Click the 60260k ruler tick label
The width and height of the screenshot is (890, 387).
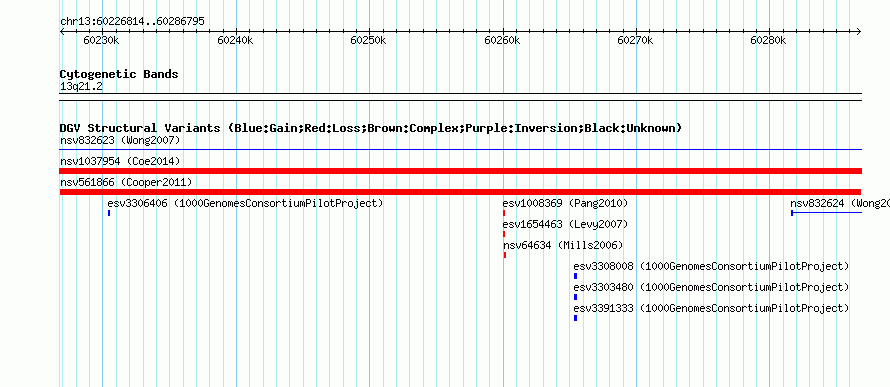[x=502, y=40]
